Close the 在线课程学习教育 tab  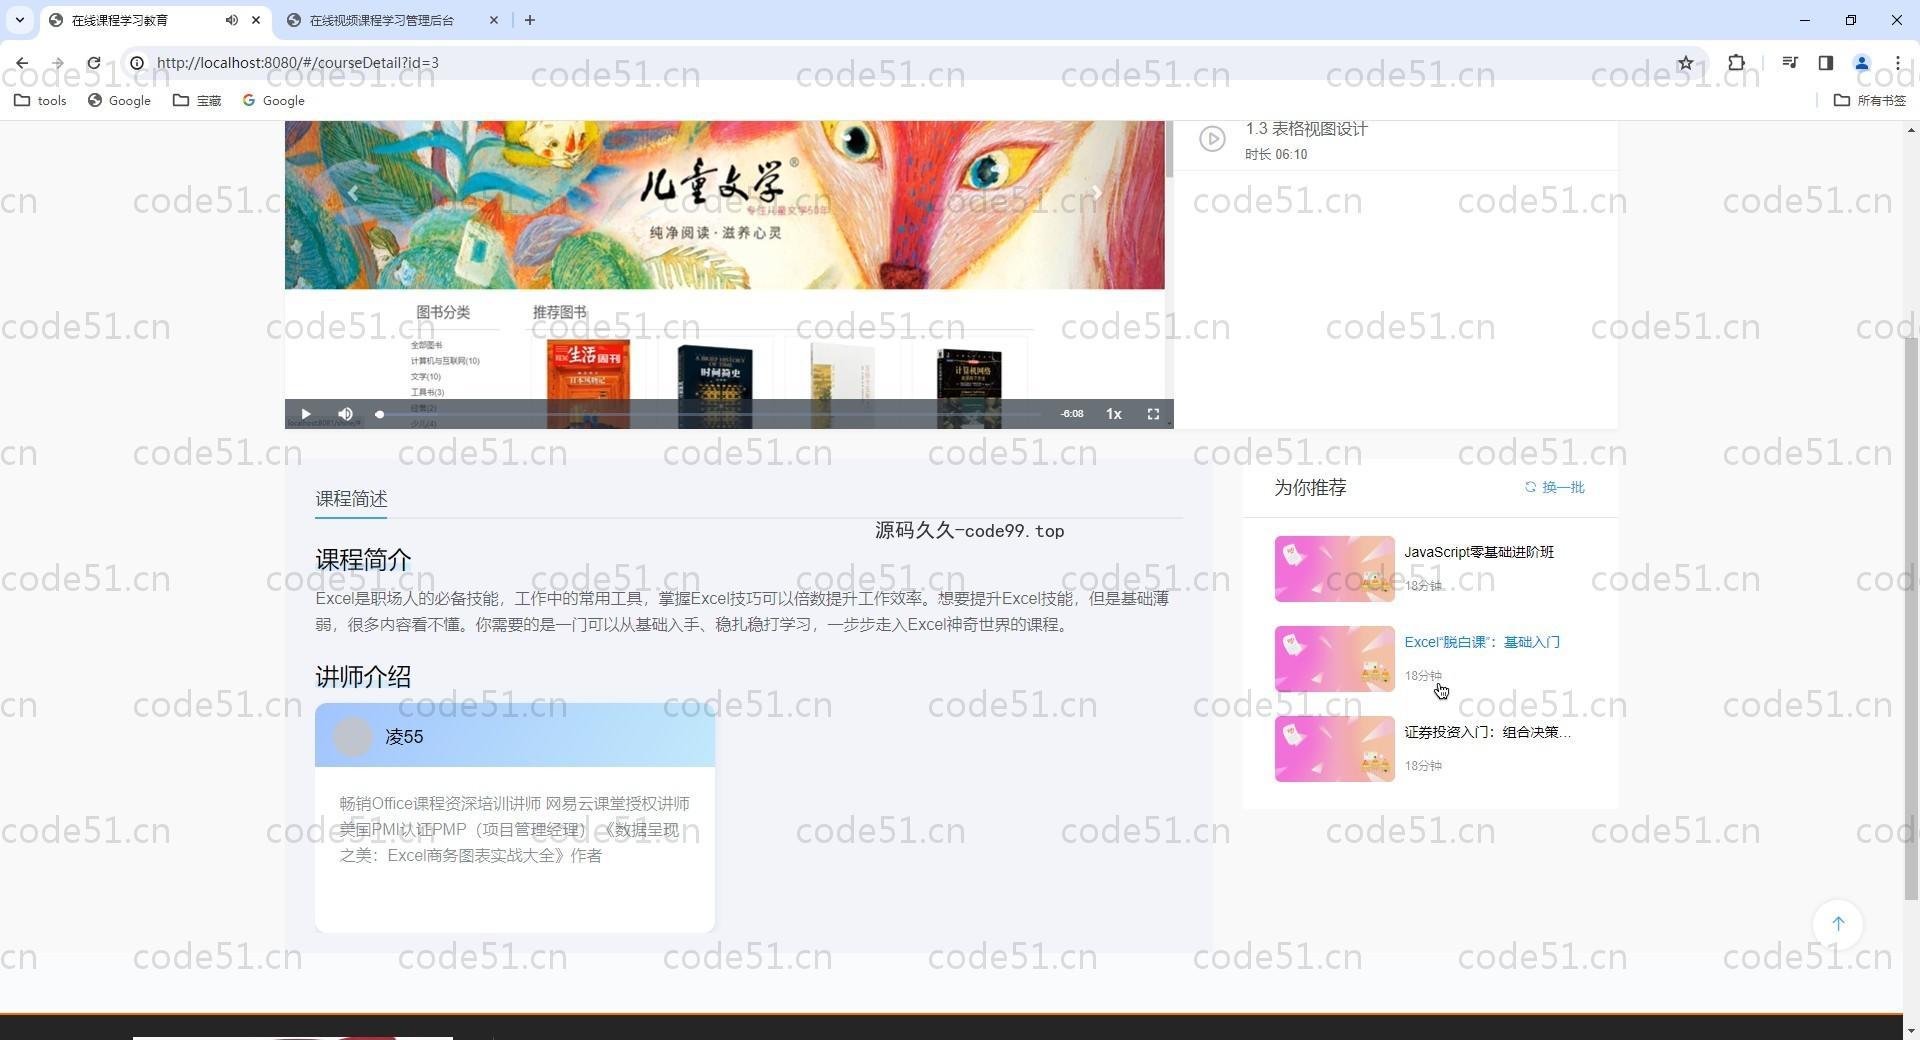[x=256, y=20]
